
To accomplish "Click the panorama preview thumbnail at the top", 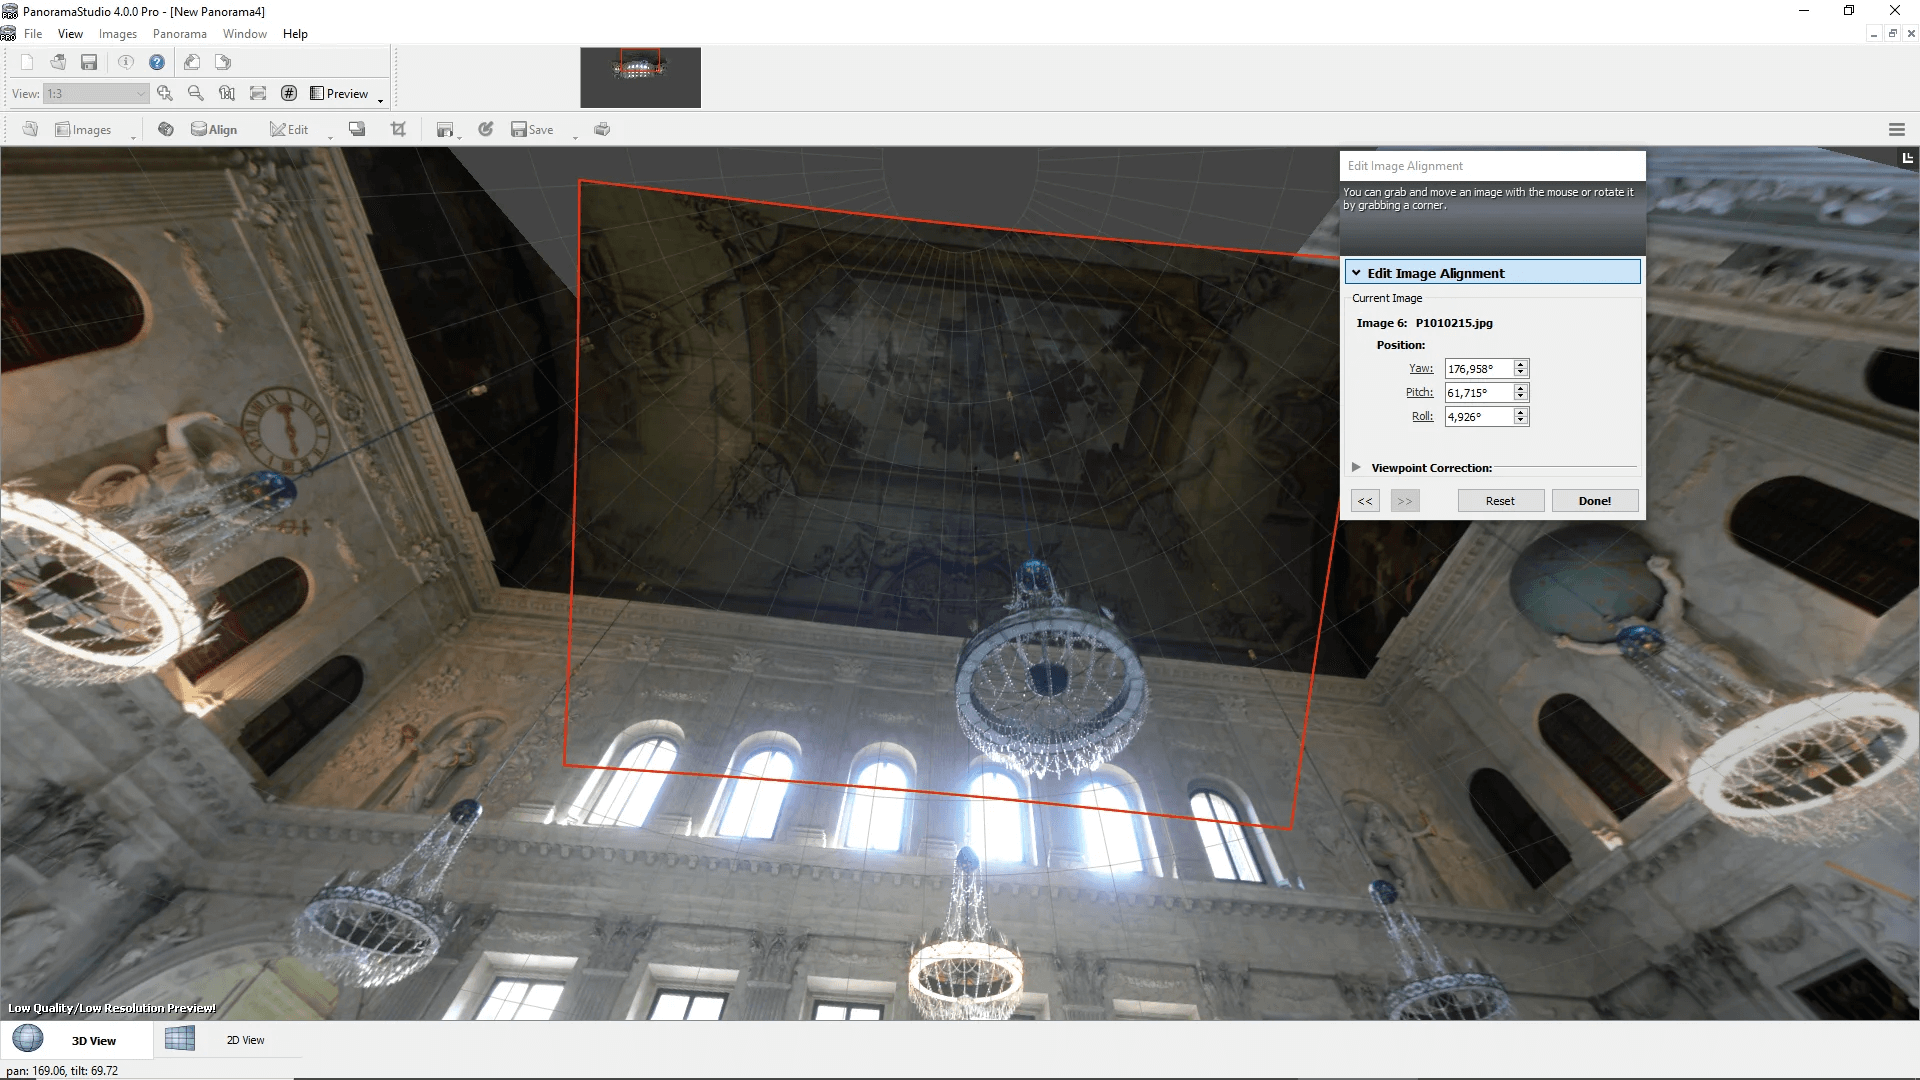I will 640,77.
